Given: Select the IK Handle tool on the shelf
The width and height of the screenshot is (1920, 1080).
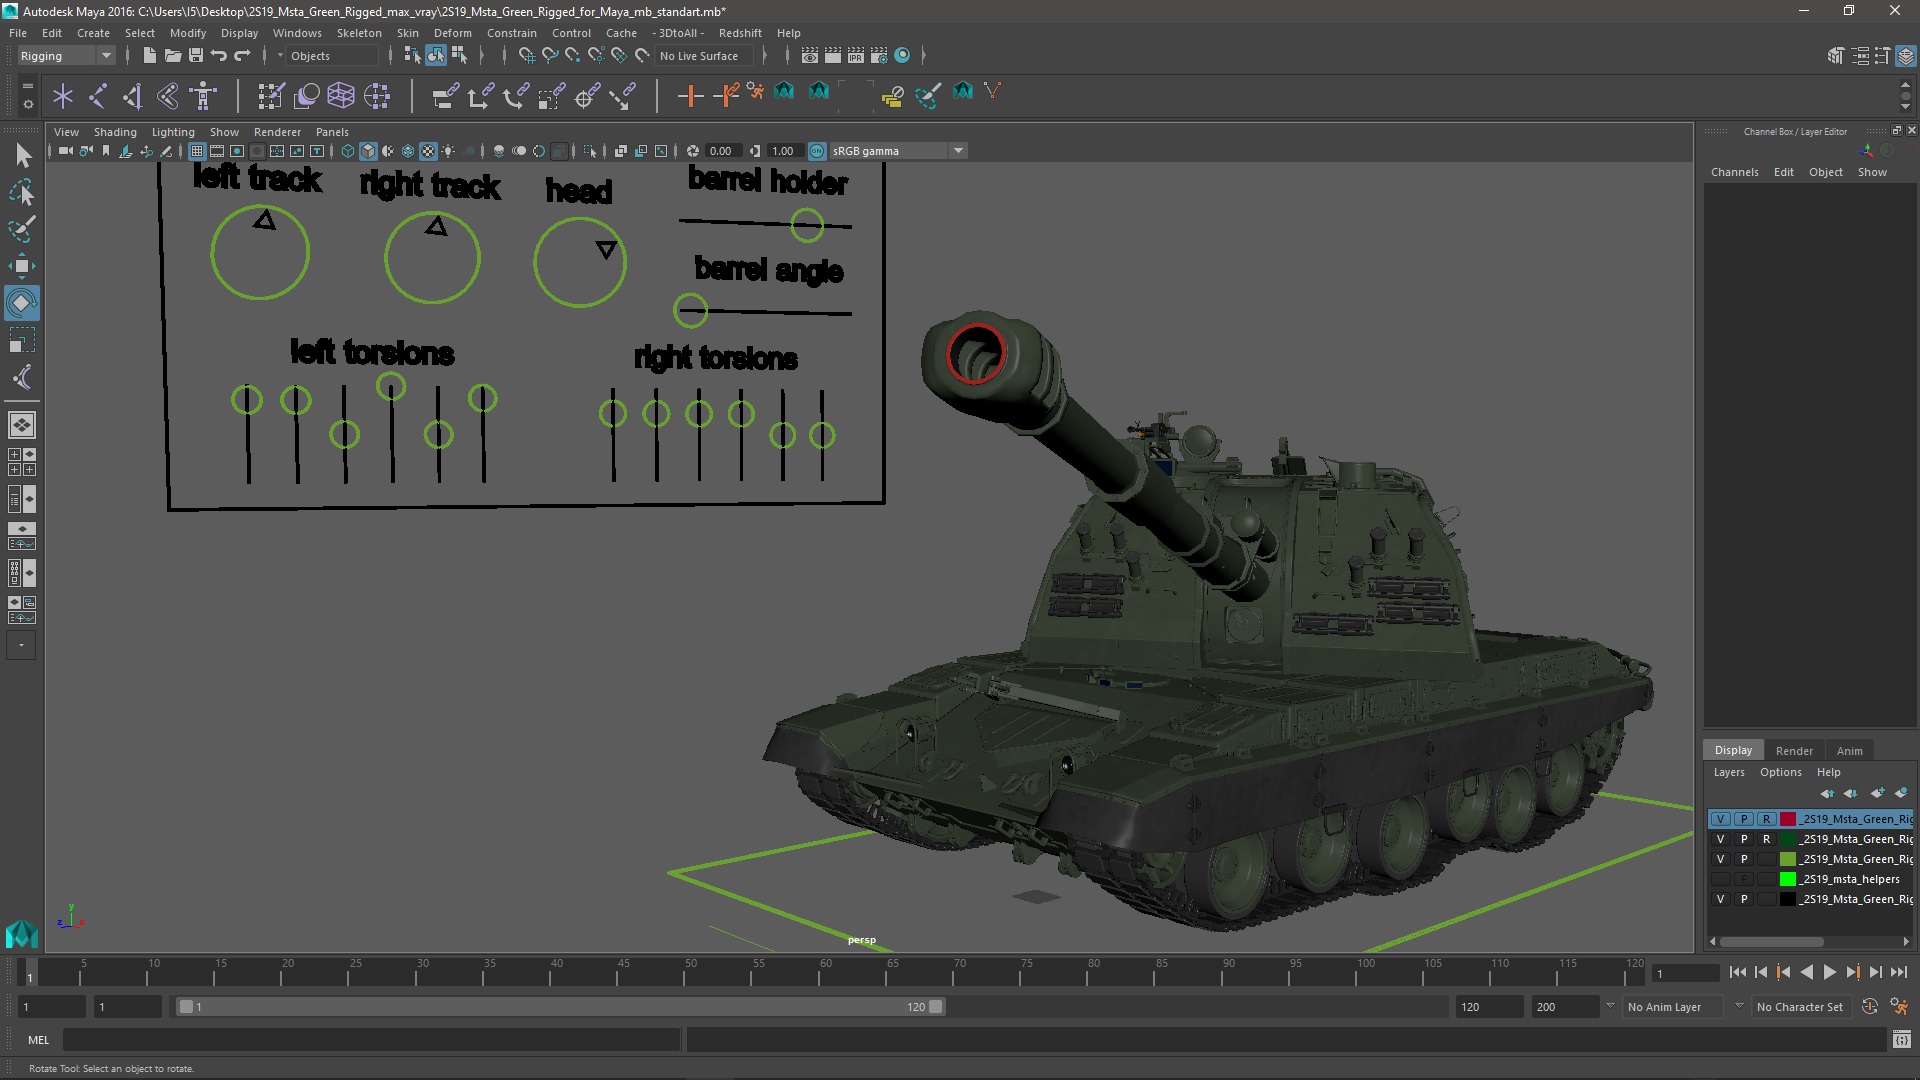Looking at the screenshot, I should click(x=132, y=96).
